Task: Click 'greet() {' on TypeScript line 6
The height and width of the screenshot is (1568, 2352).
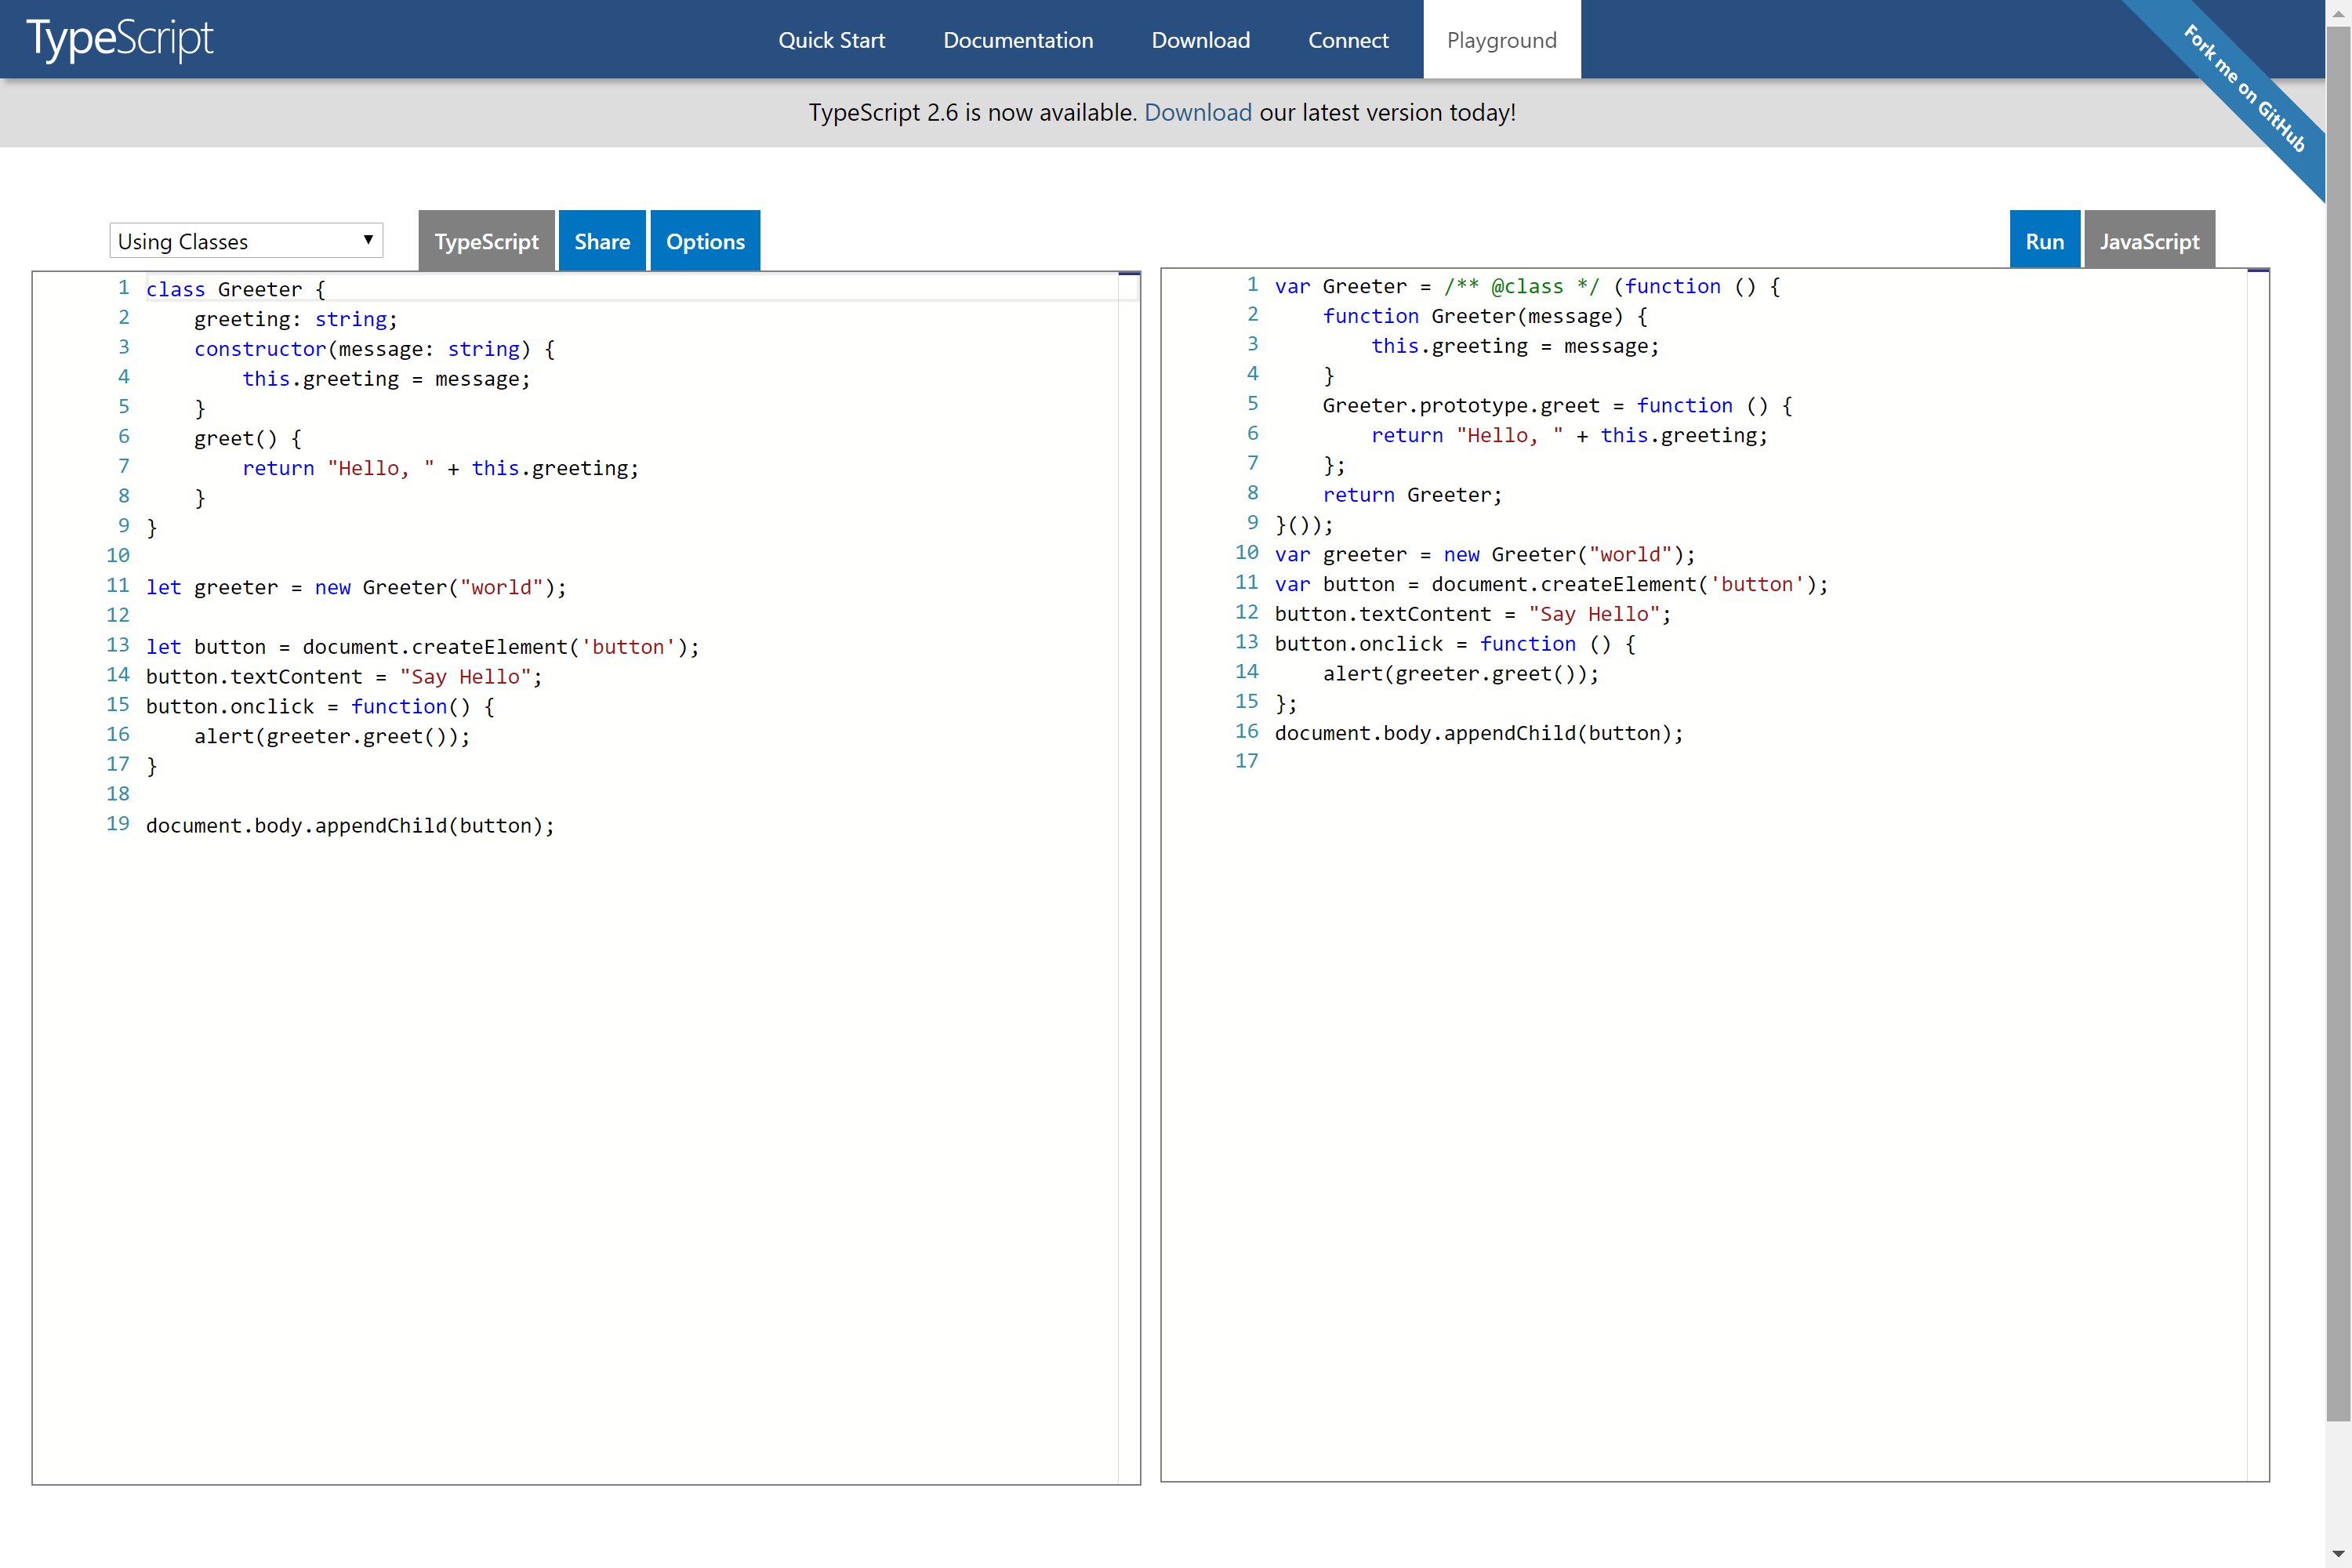Action: (247, 438)
